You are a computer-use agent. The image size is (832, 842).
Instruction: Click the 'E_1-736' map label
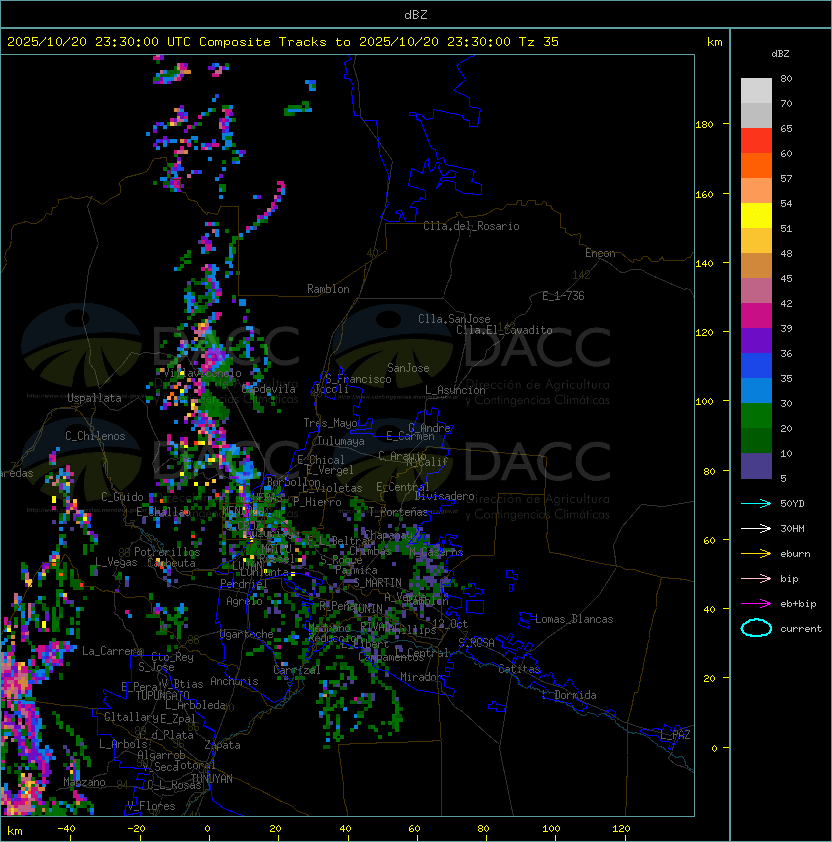[x=563, y=296]
